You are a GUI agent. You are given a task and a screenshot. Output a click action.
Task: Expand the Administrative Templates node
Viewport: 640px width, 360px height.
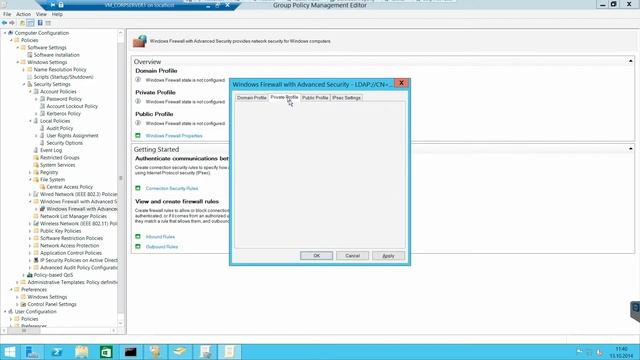click(18, 282)
